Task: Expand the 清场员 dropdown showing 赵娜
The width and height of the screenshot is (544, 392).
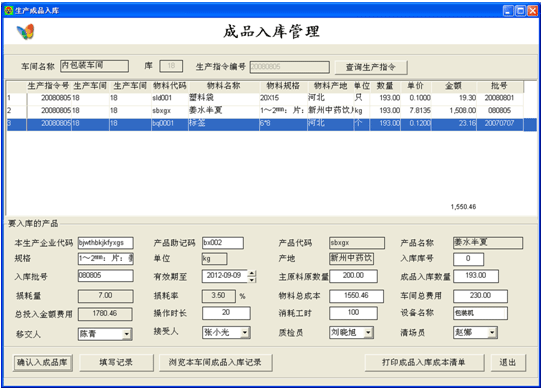Action: (492, 333)
